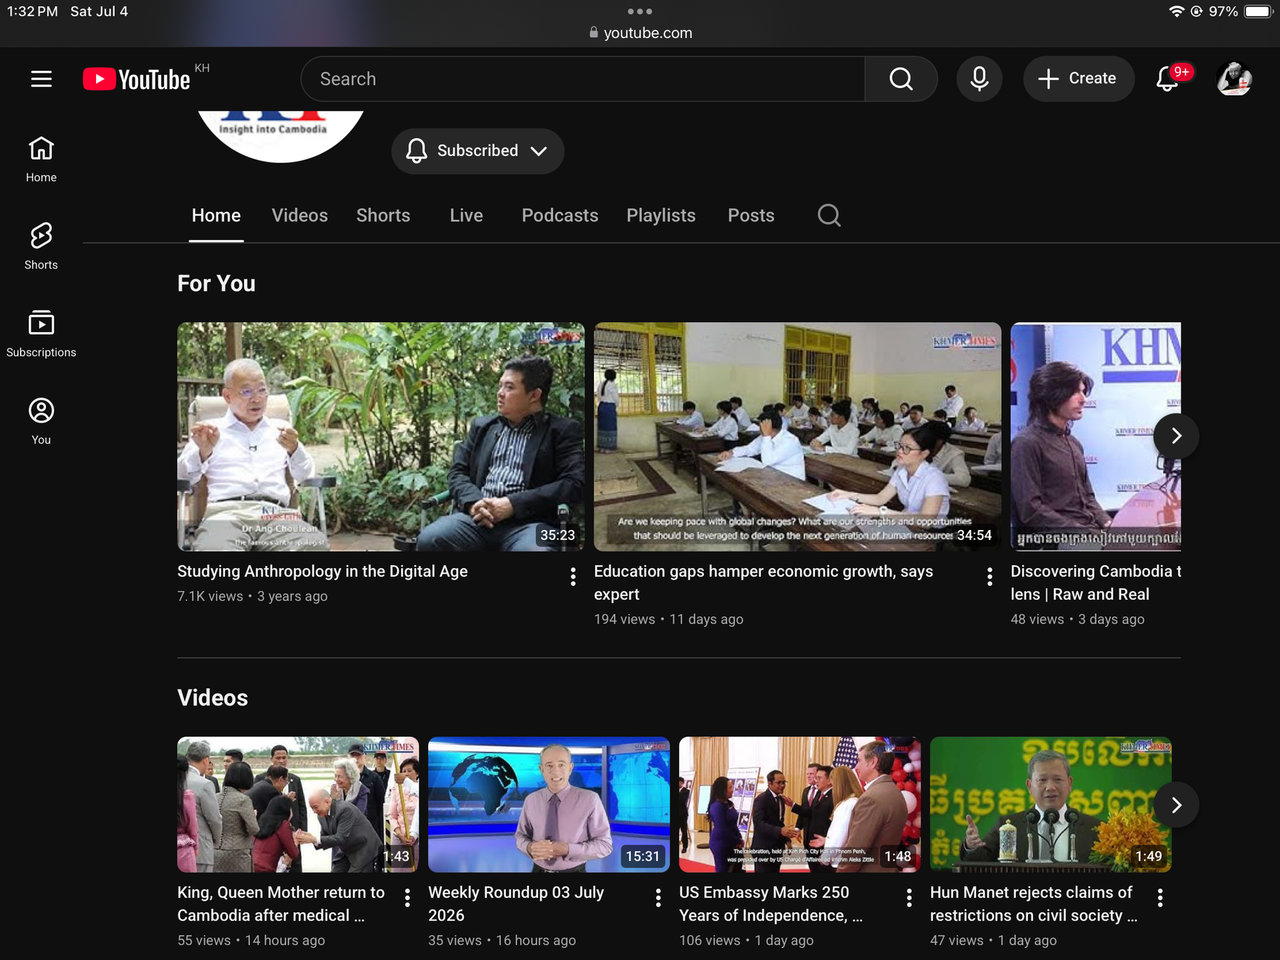Open the Podcasts tab

click(560, 215)
